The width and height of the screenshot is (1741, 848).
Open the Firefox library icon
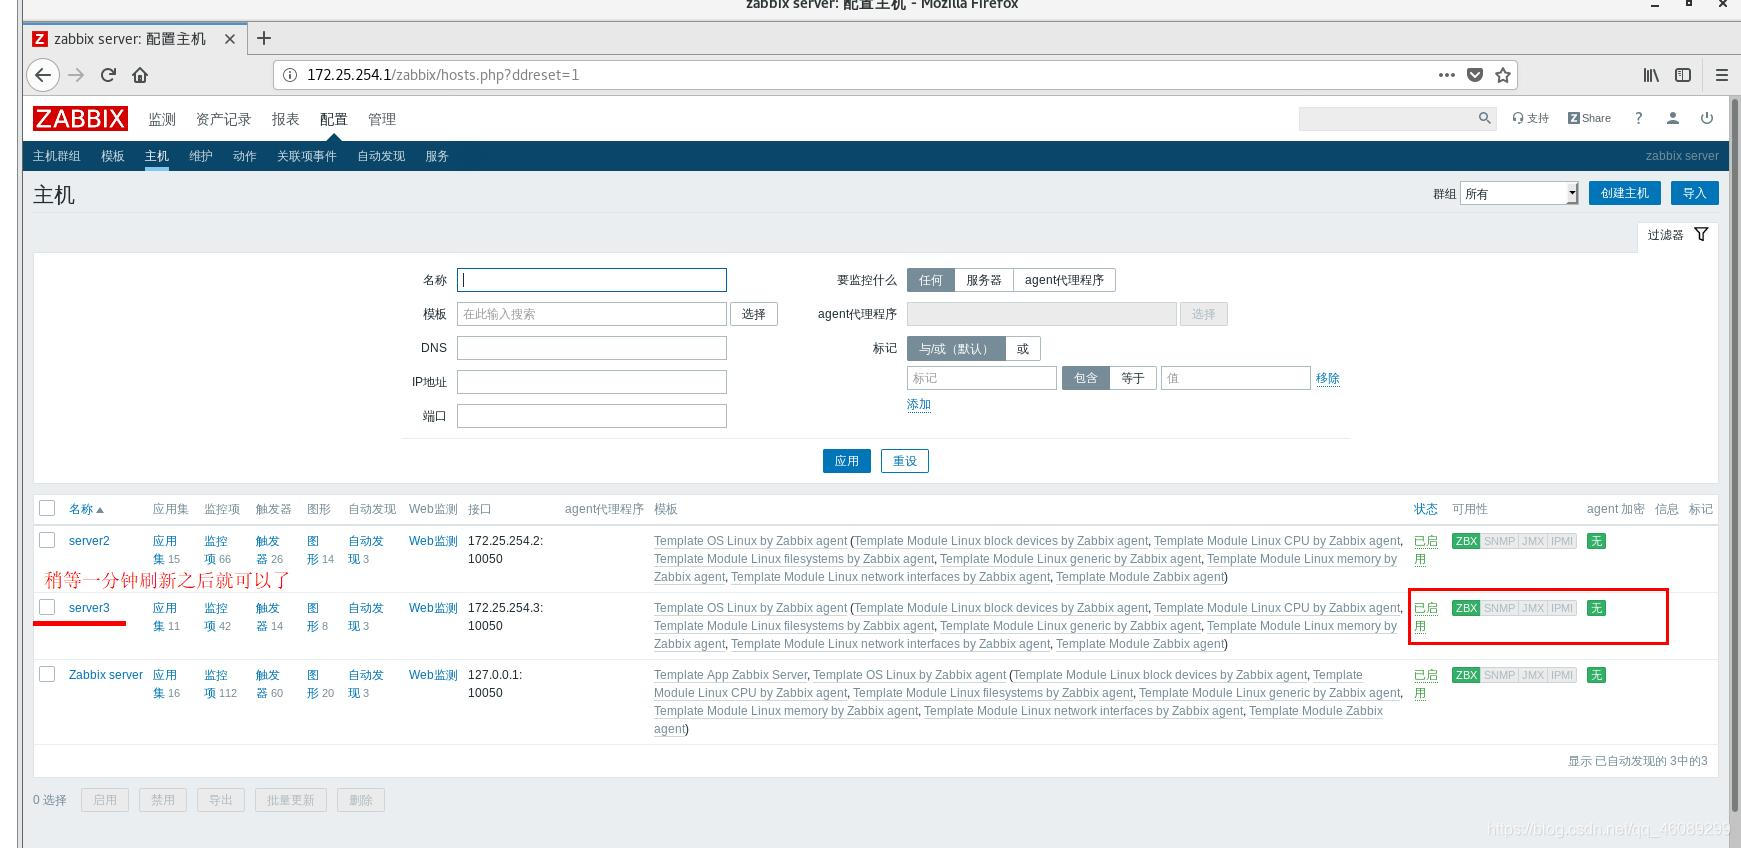(1651, 75)
